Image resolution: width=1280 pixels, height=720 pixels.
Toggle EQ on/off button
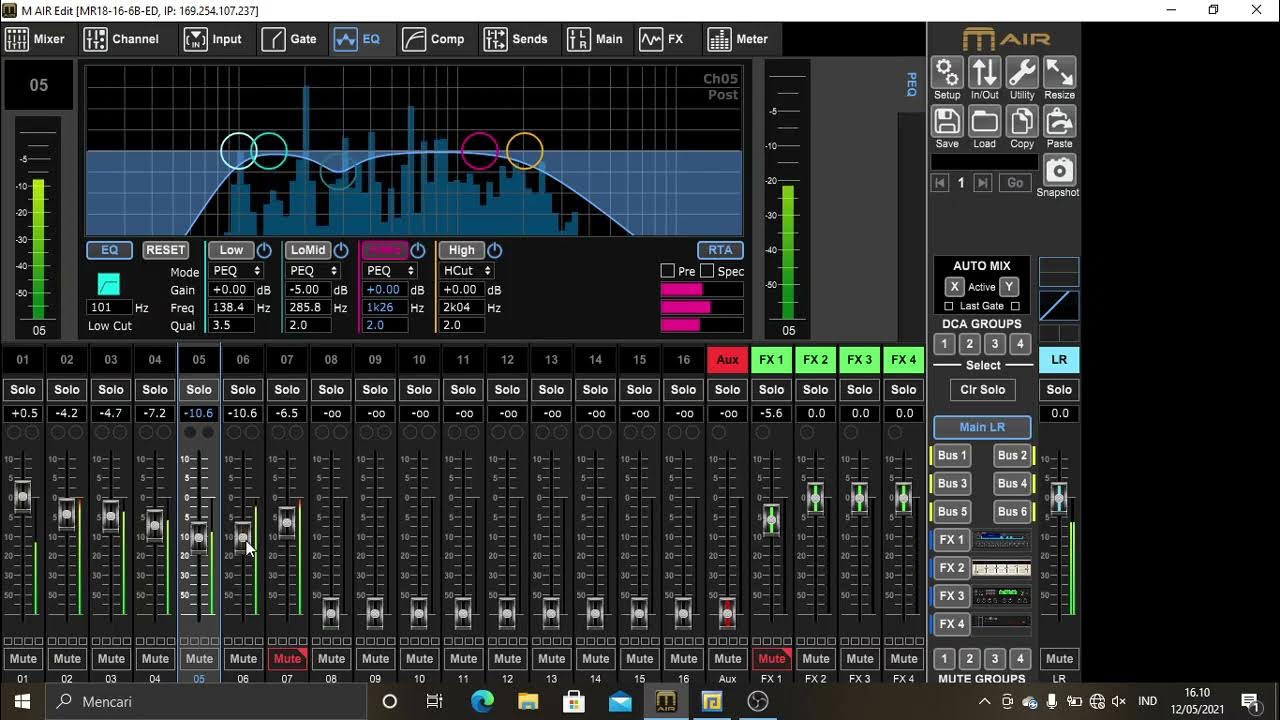109,250
